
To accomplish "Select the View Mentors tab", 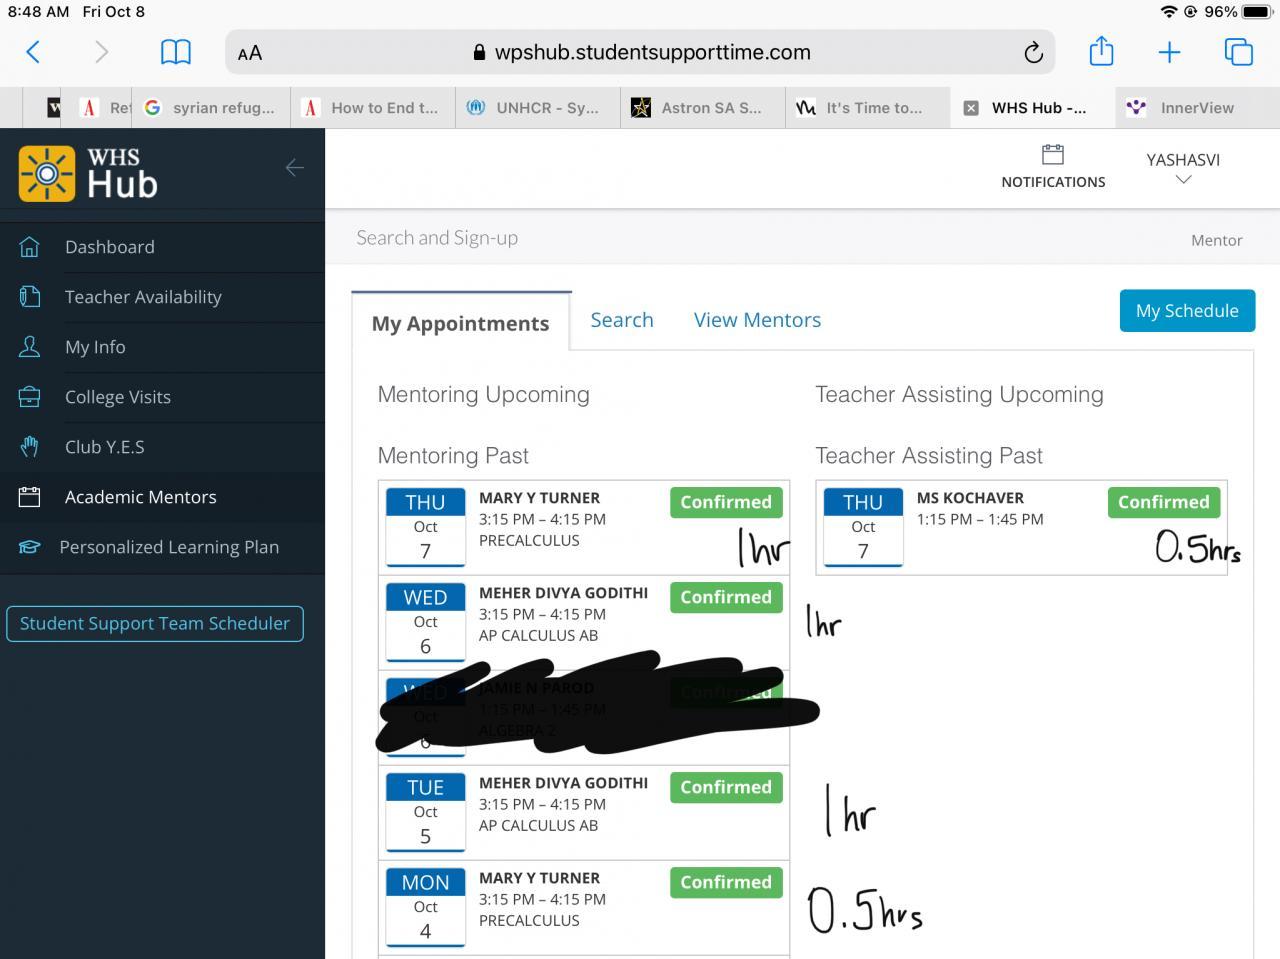I will pyautogui.click(x=757, y=320).
